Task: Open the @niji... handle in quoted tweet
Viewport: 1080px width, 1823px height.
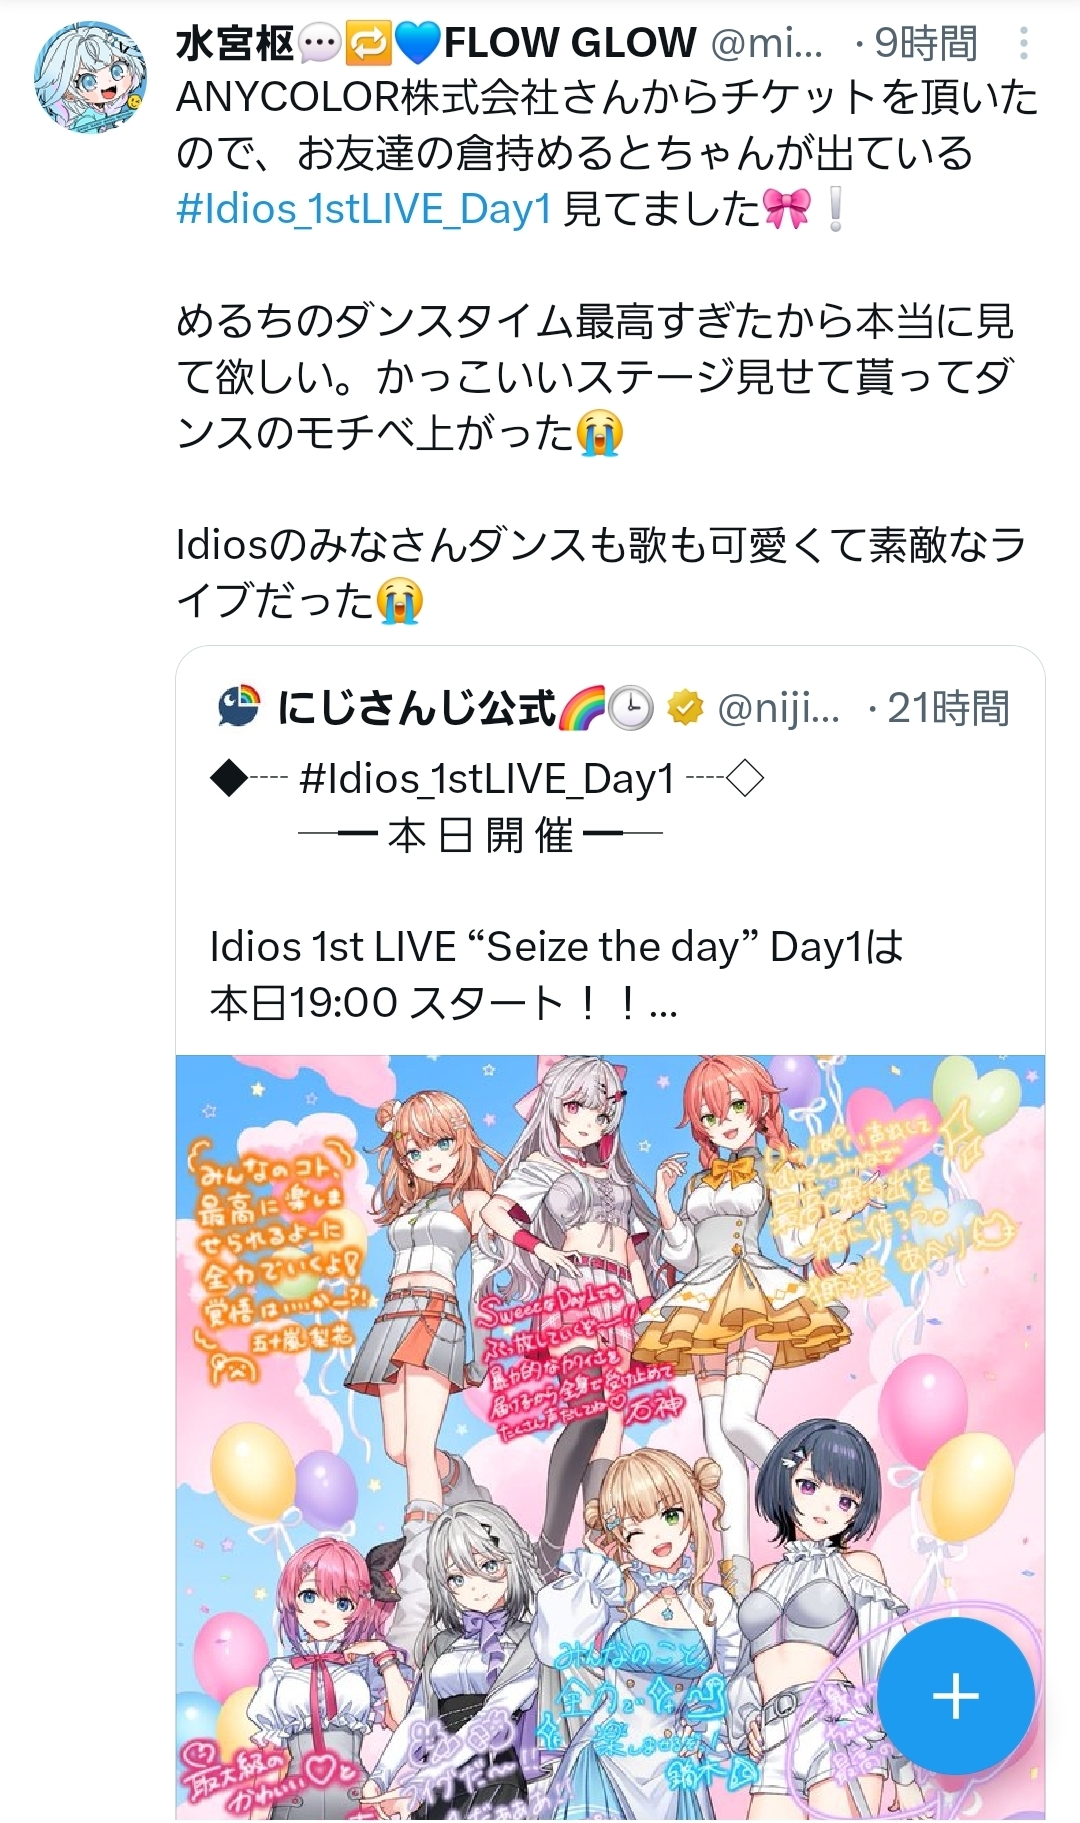Action: point(780,708)
